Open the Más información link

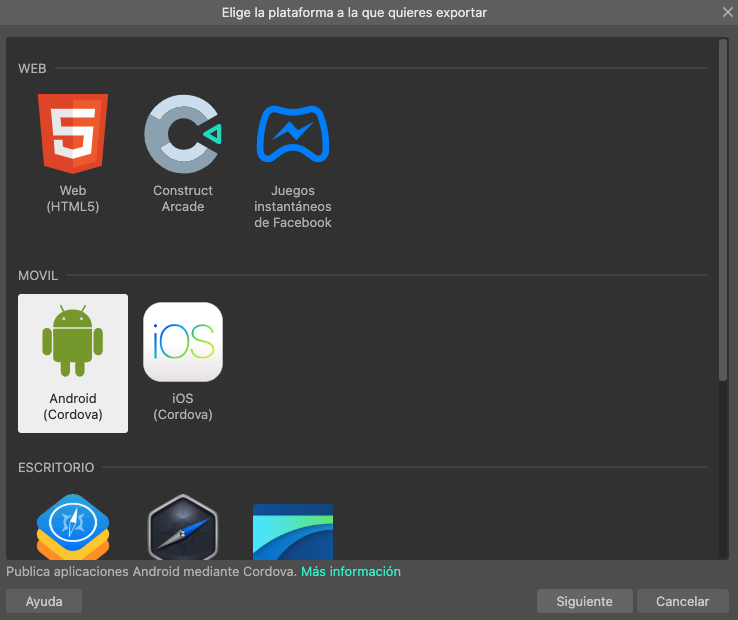(351, 572)
